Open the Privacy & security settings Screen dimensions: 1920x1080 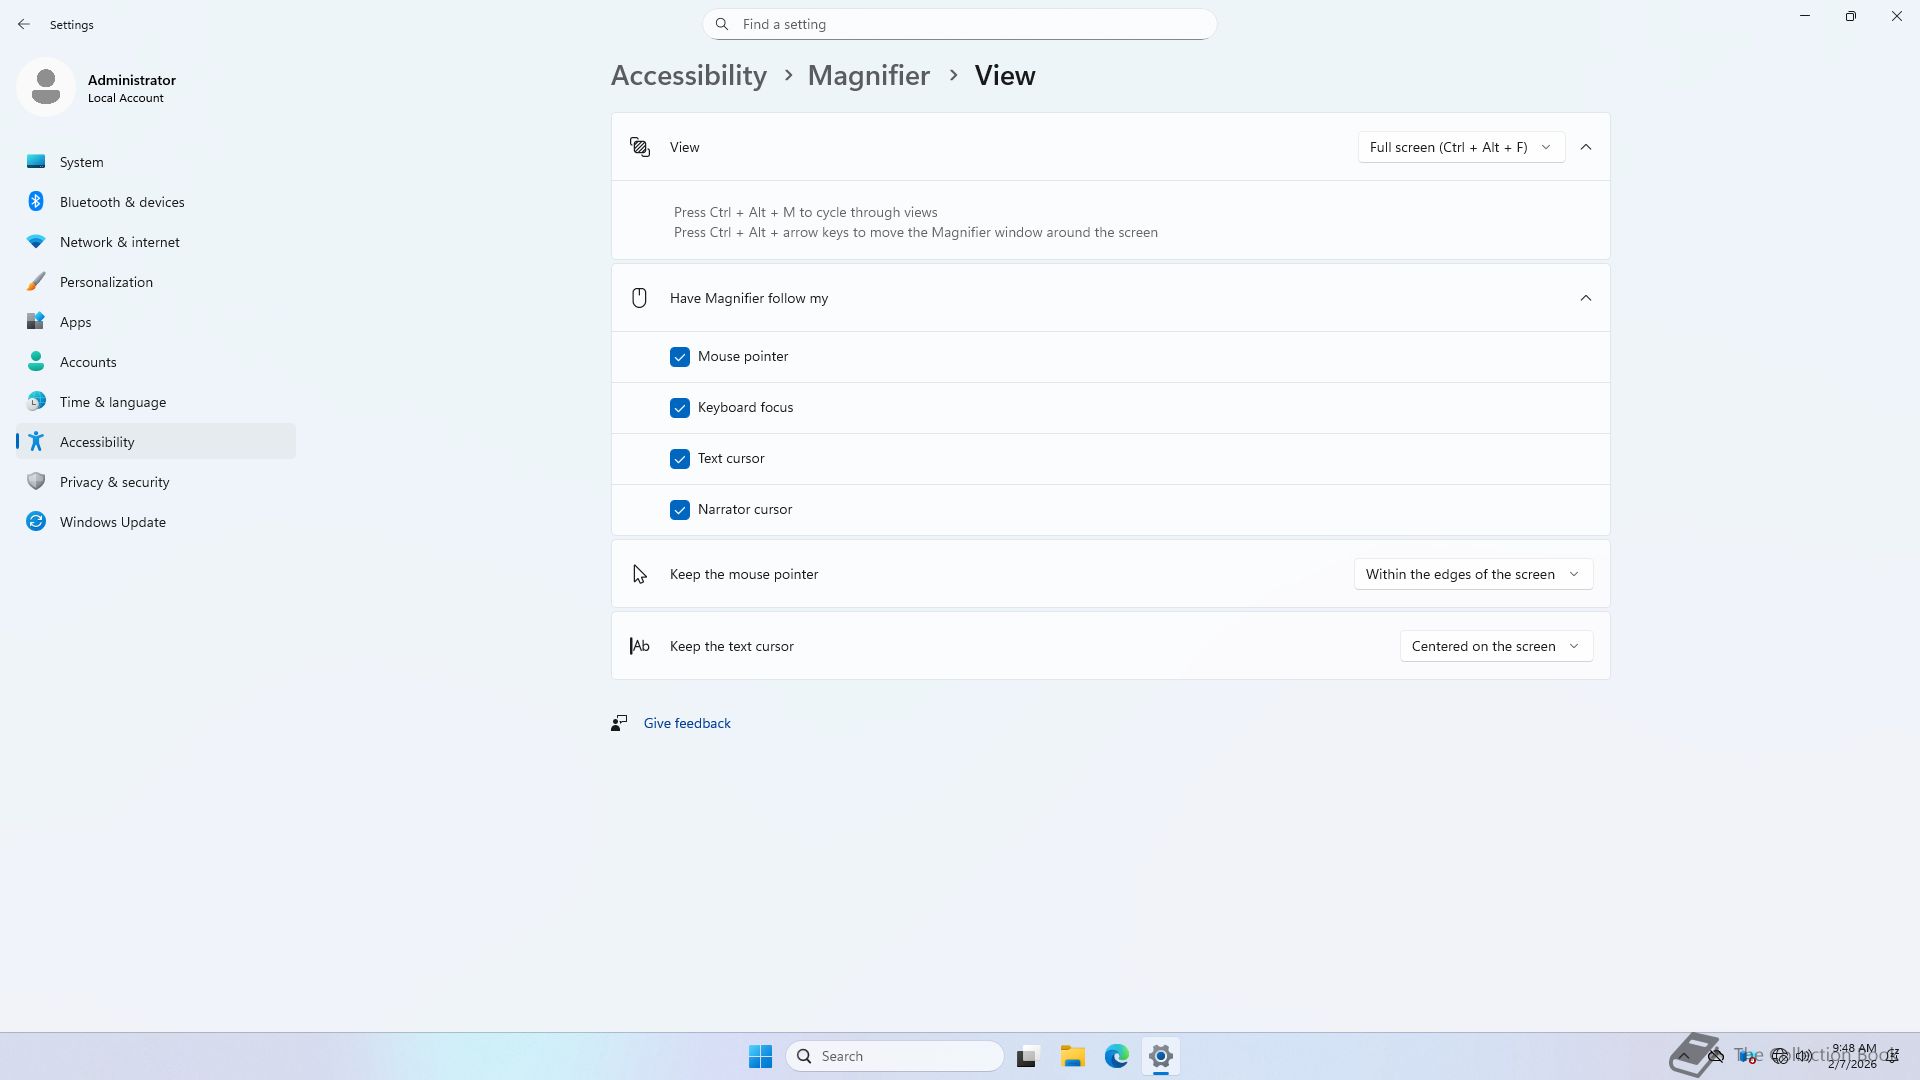tap(114, 482)
